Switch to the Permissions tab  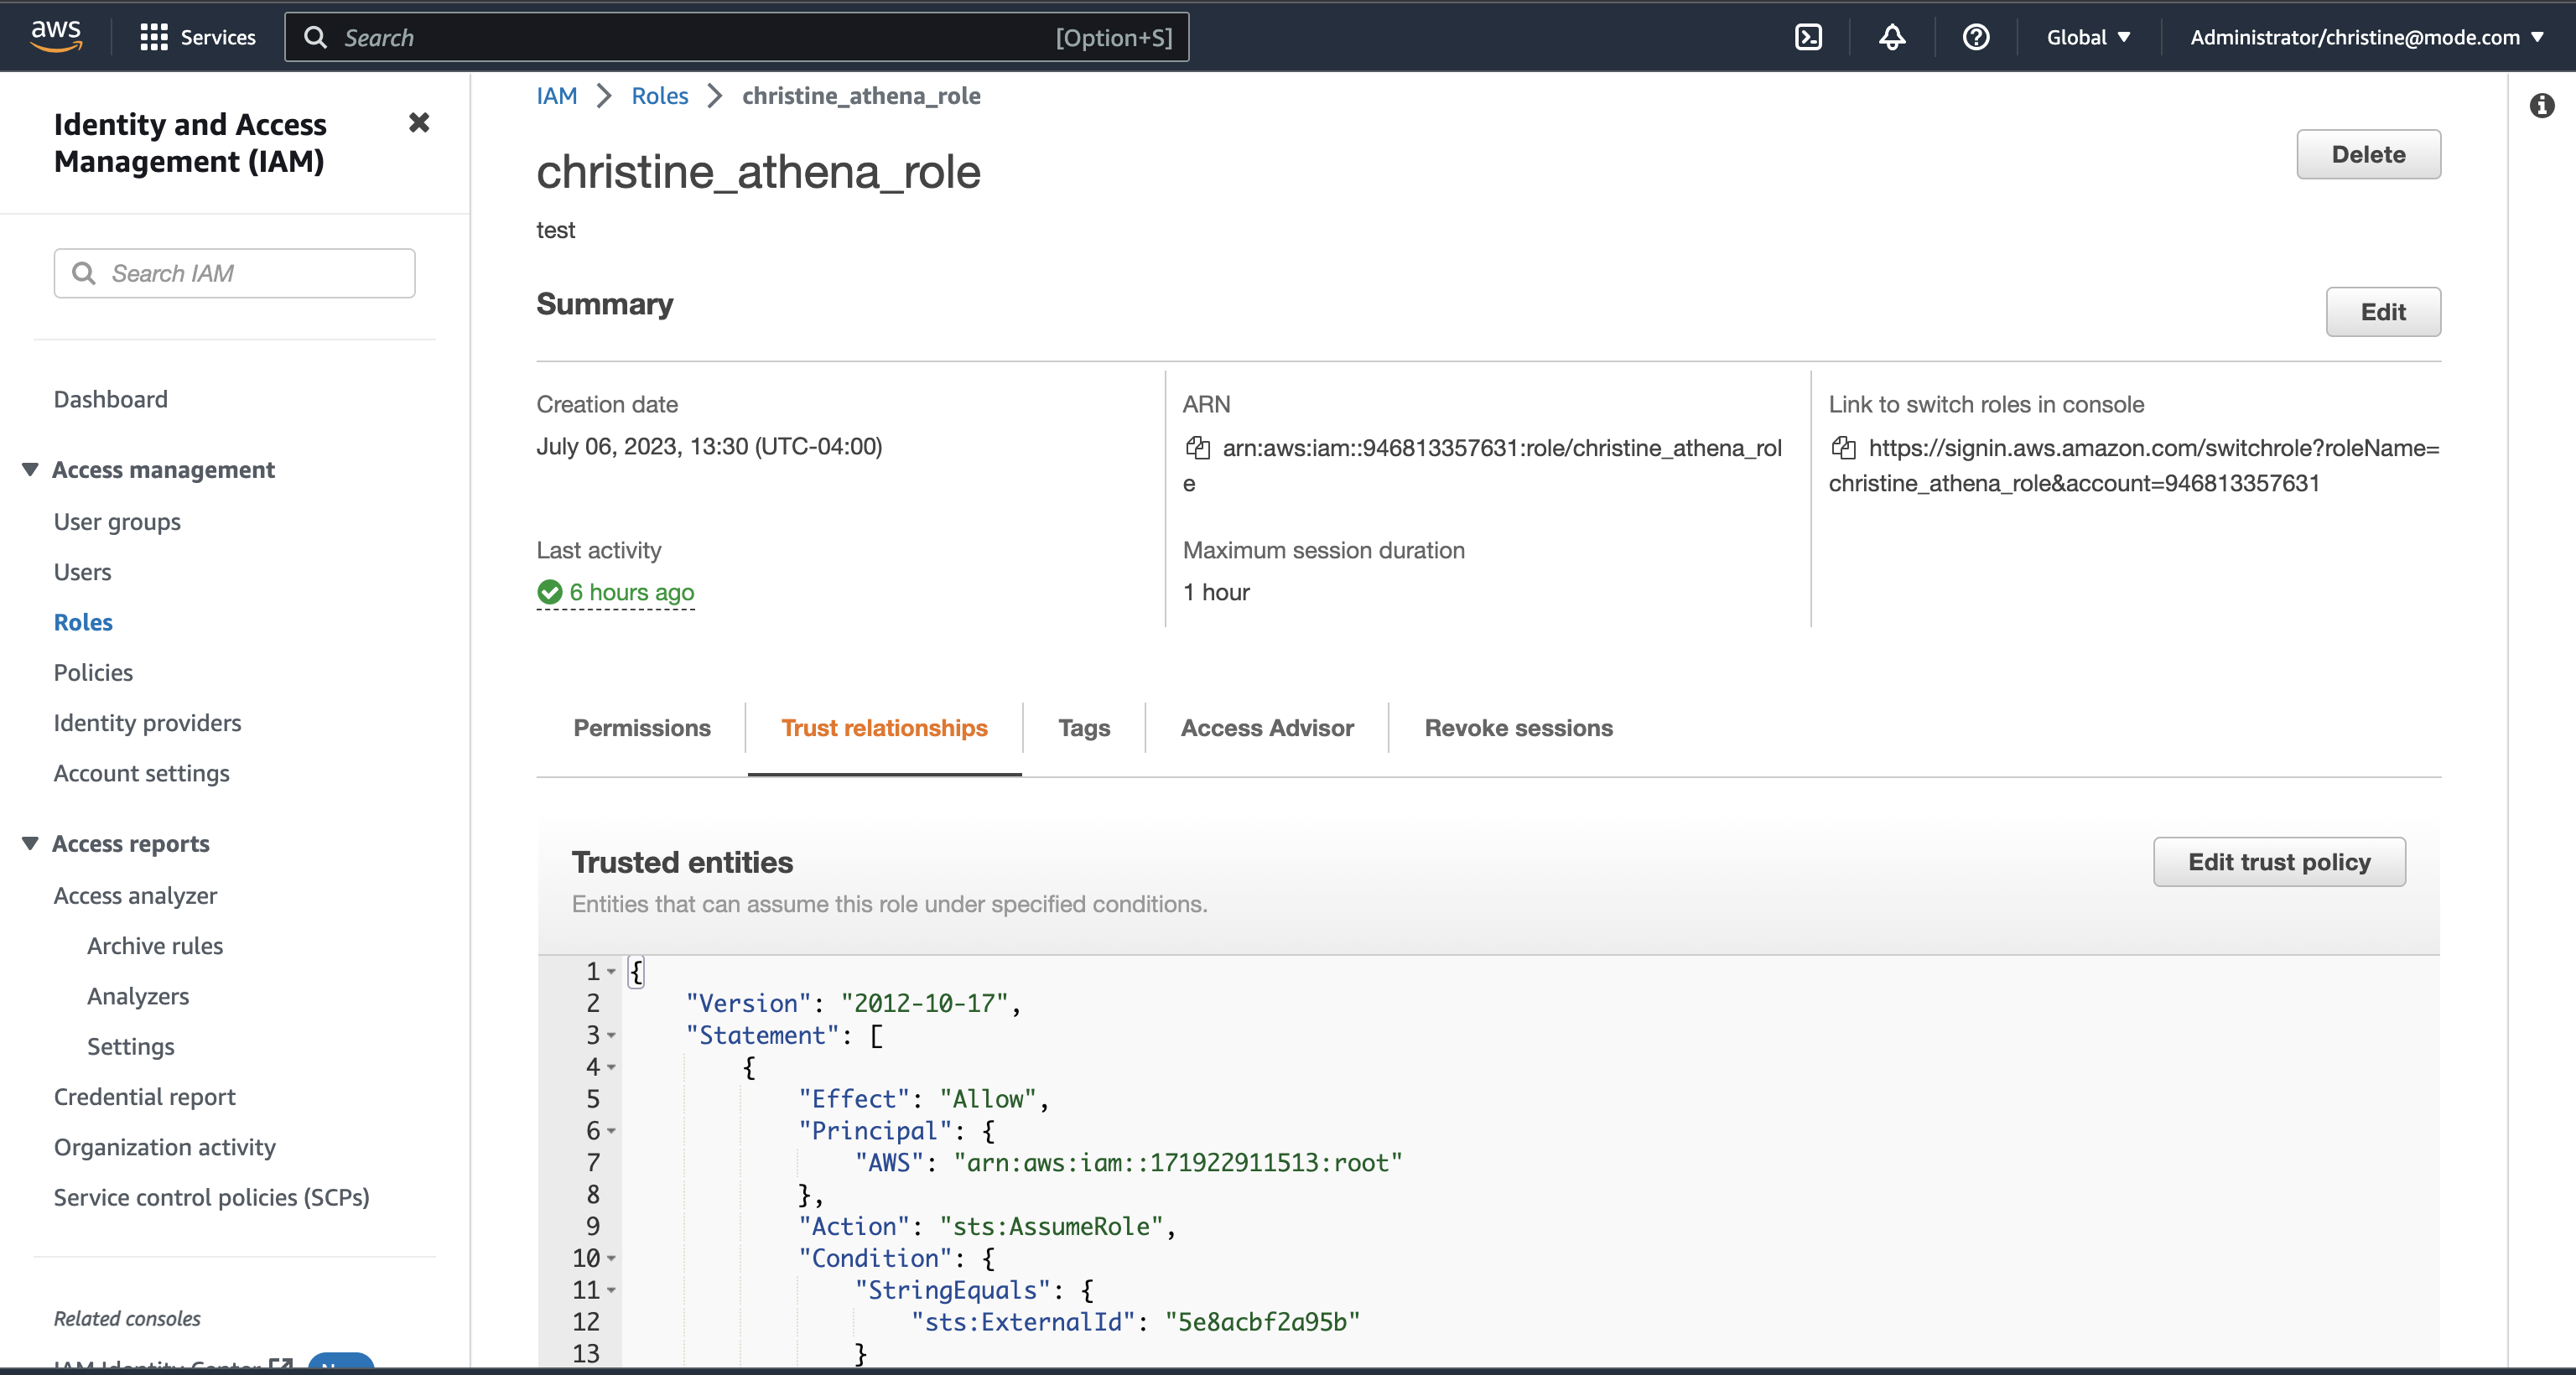641,728
